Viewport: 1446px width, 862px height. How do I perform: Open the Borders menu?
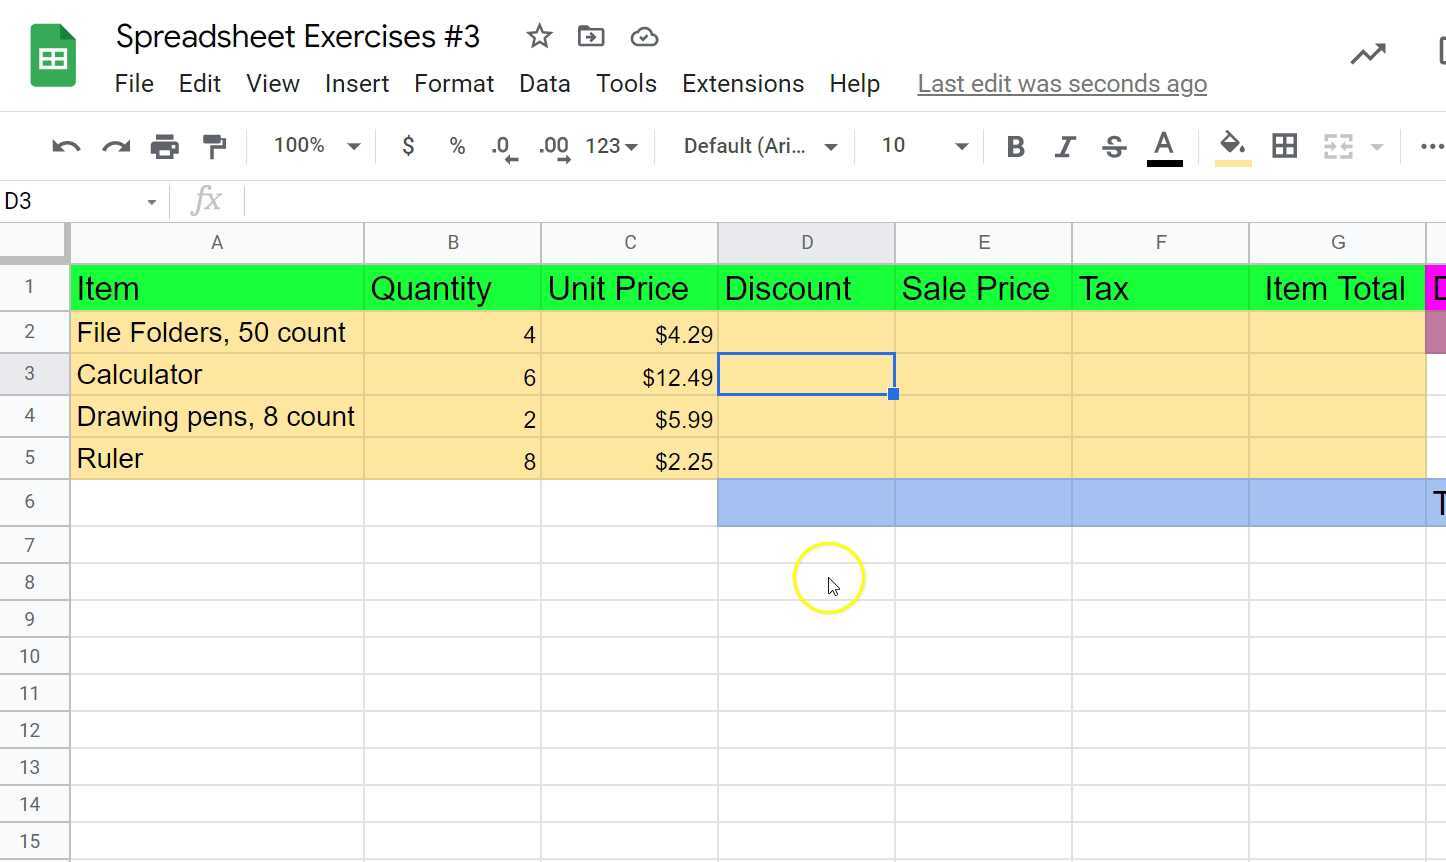tap(1284, 146)
